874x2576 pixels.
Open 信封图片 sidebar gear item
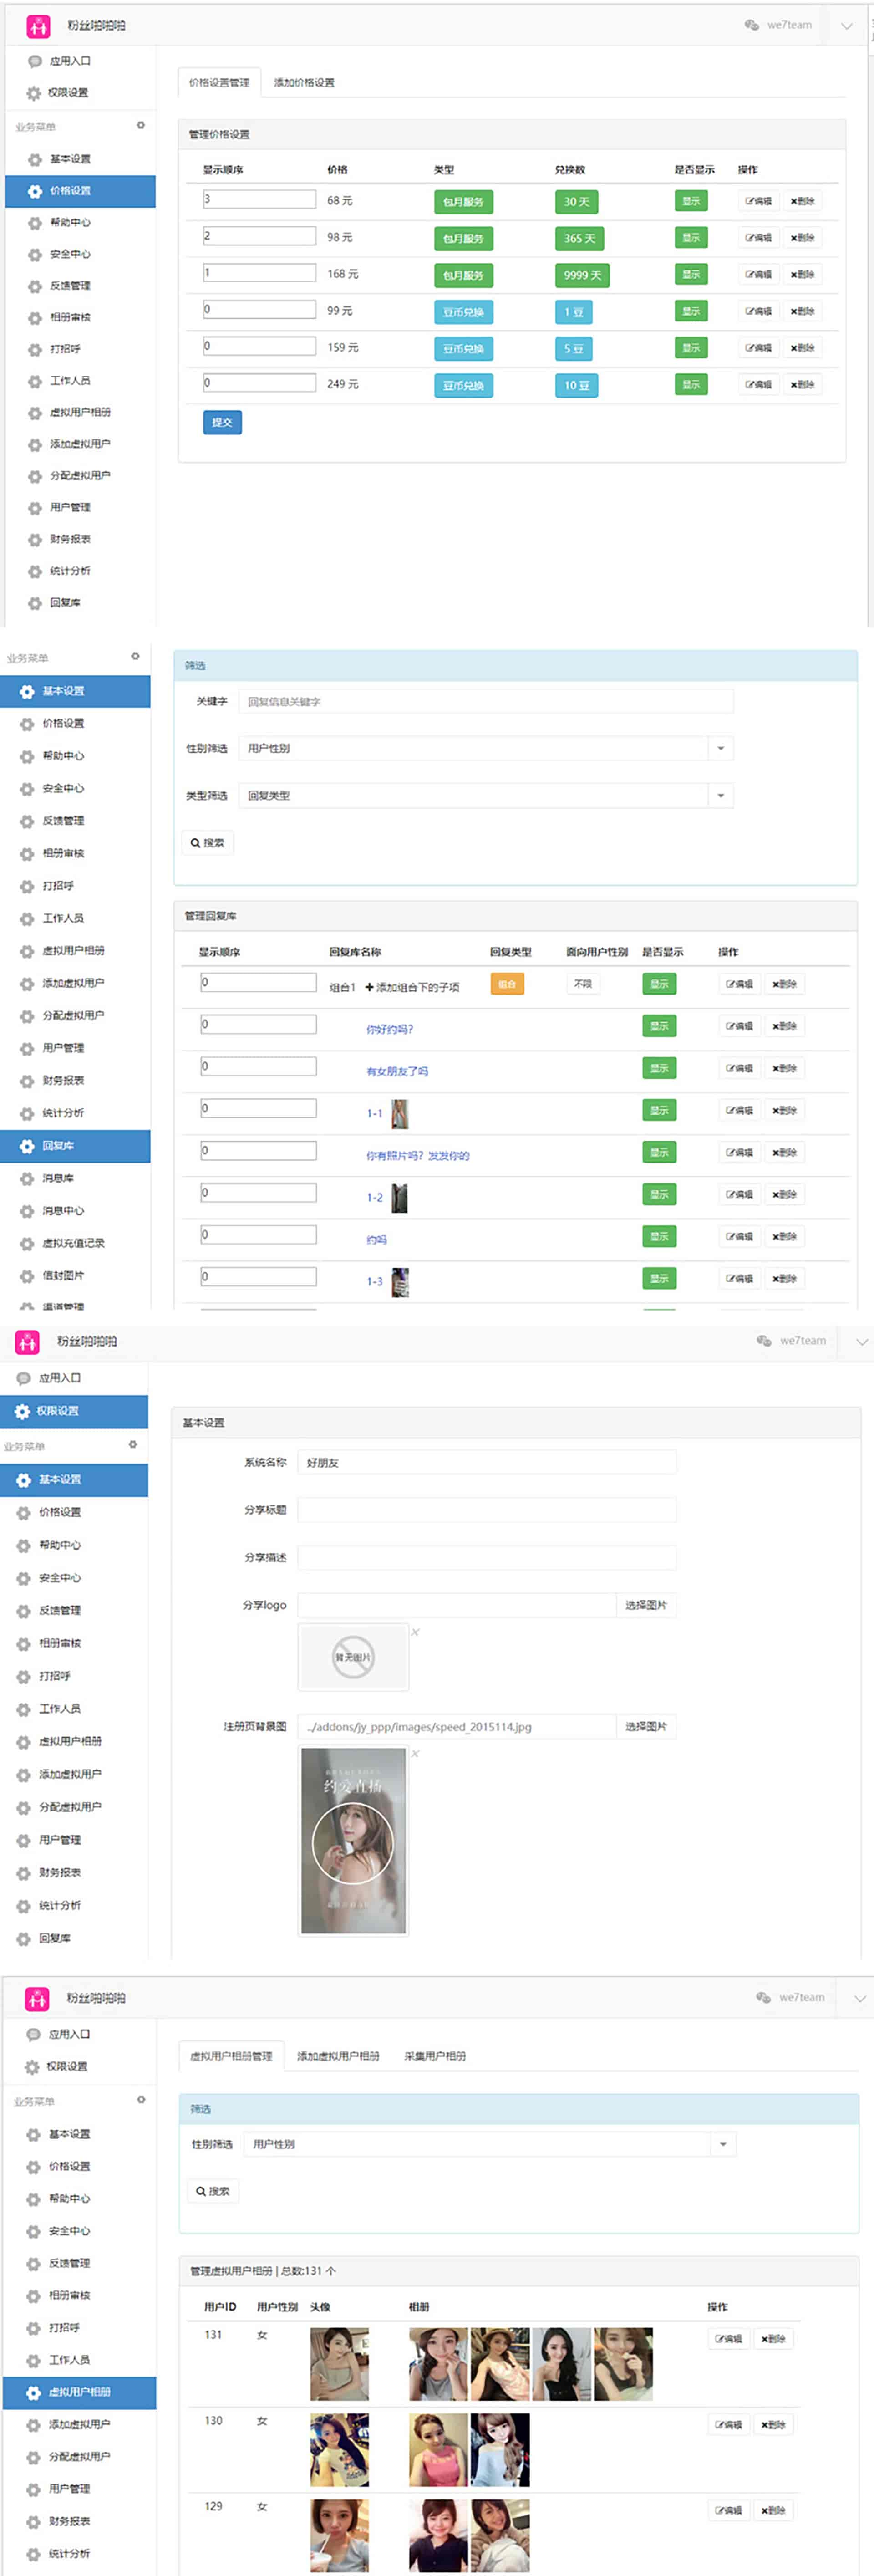point(62,1275)
